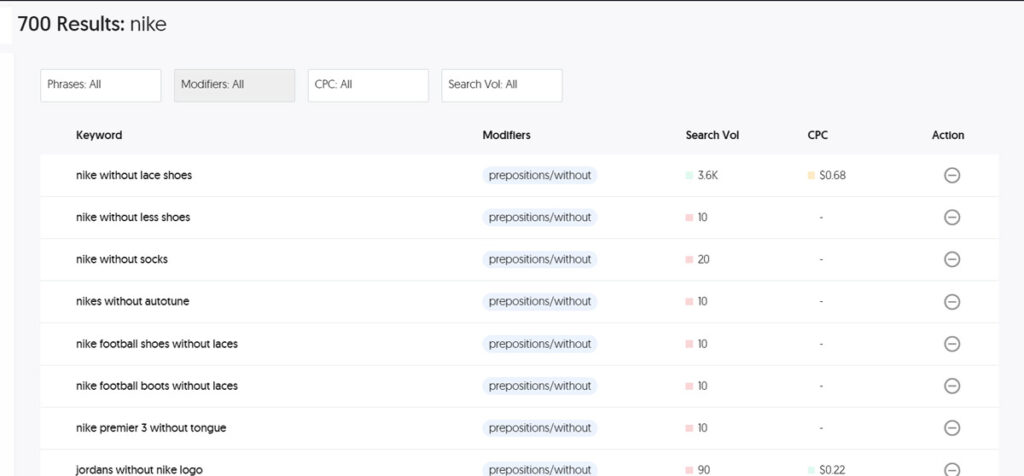
Task: Click search volume 20 for 'nike without socks'
Action: 703,259
